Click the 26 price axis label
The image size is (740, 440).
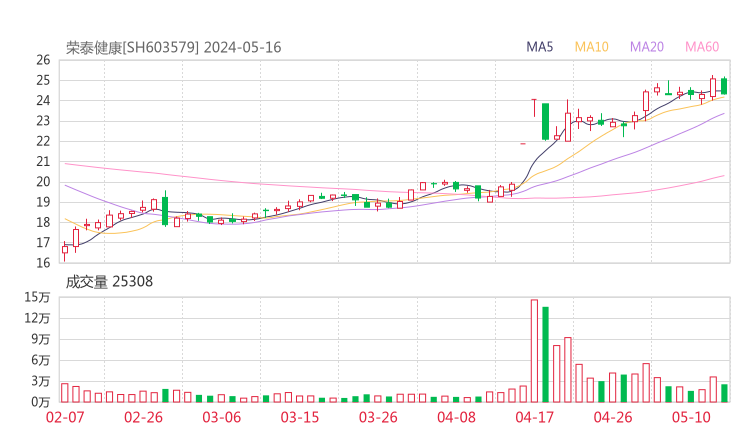(x=43, y=60)
